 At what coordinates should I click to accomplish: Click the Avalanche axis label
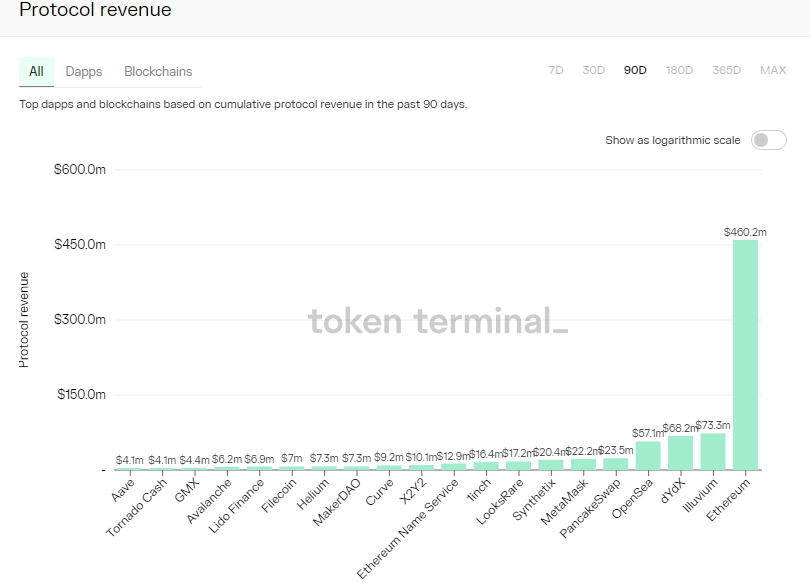tap(209, 501)
